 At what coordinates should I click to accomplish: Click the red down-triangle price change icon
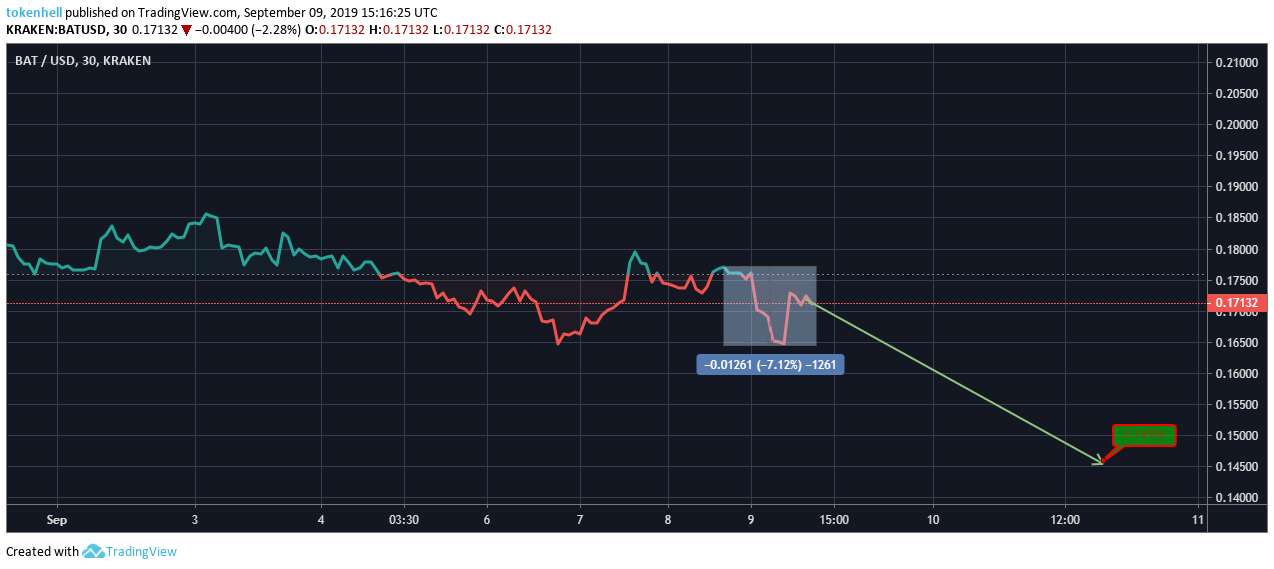[186, 30]
